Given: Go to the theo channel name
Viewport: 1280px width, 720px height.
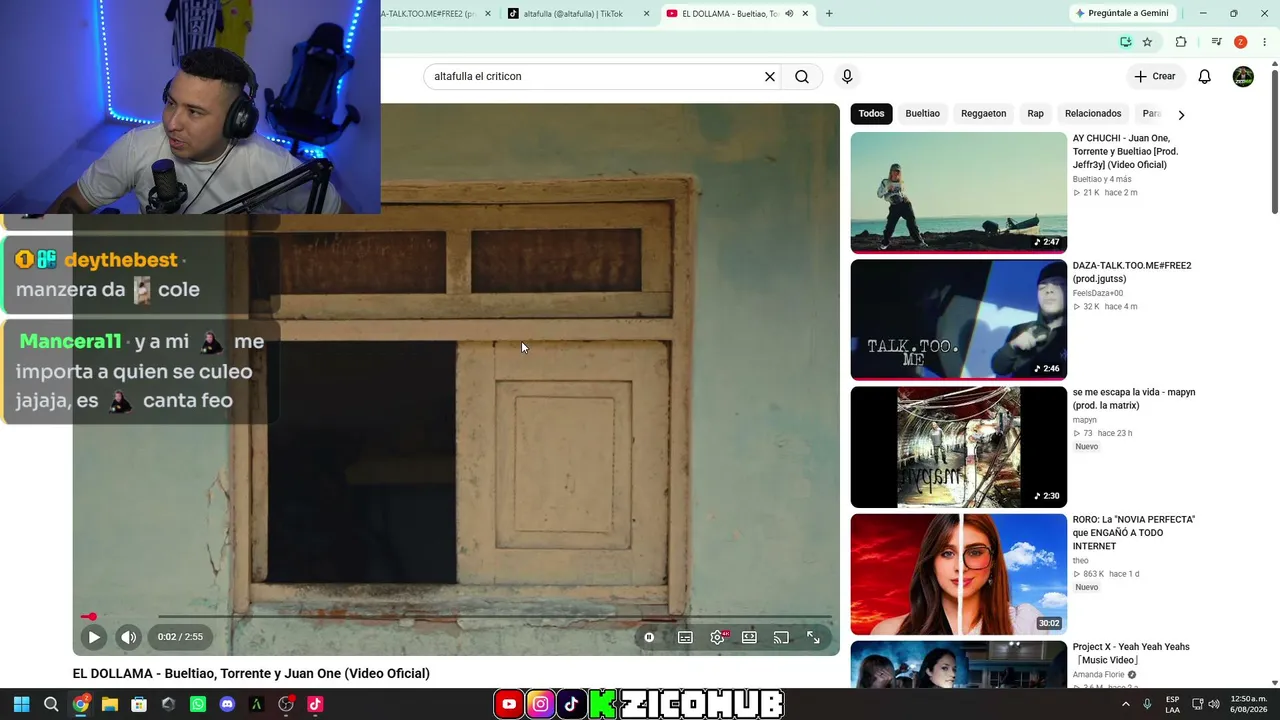Looking at the screenshot, I should tap(1081, 561).
